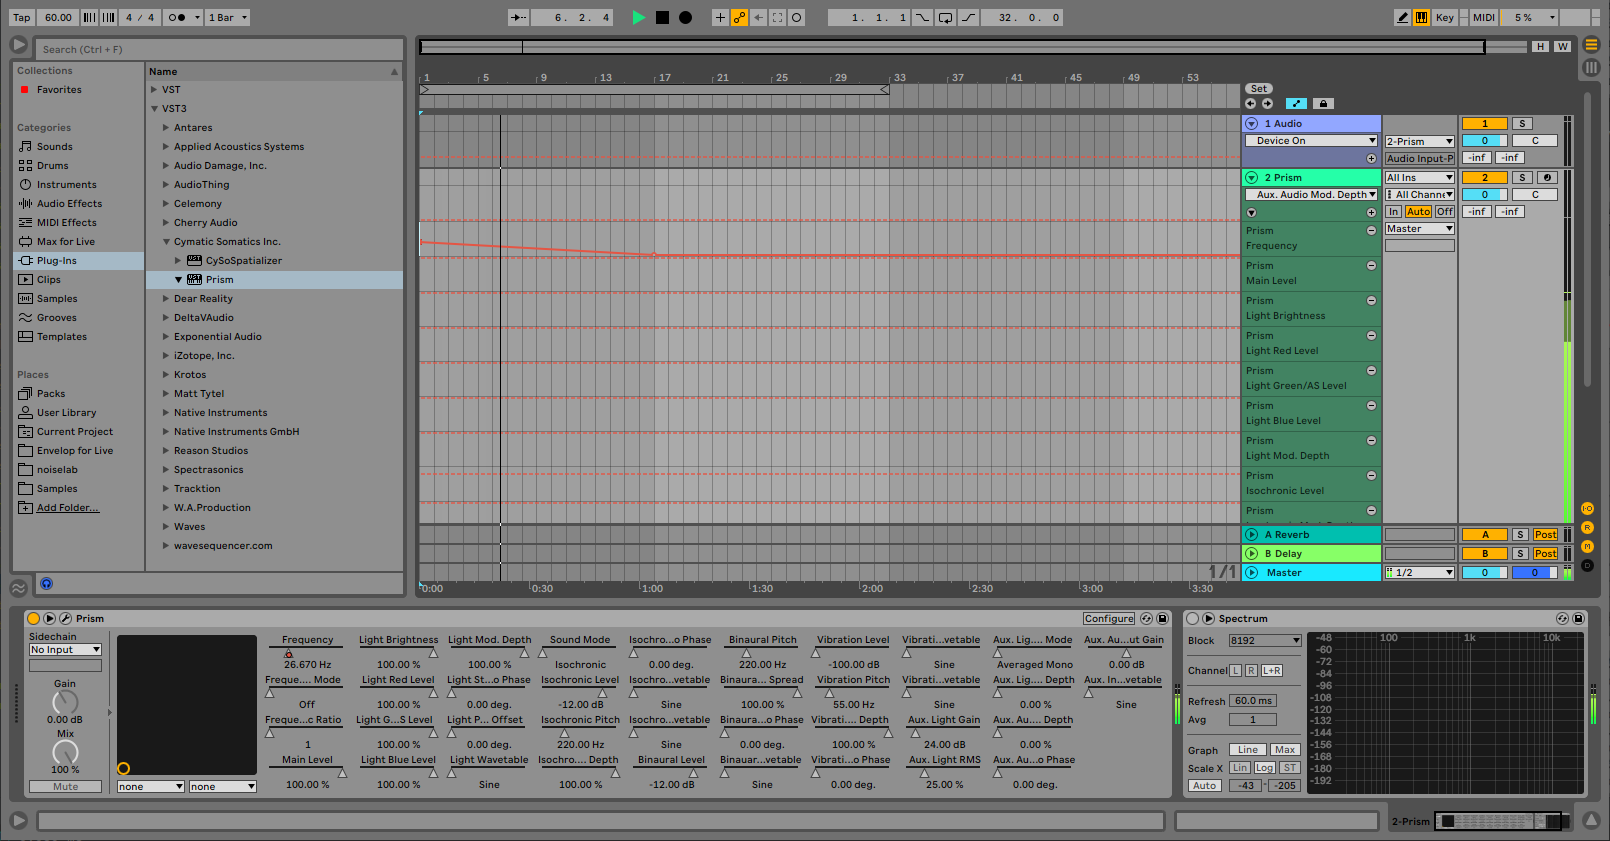Select Plug-Ins category
Viewport: 1610px width, 841px height.
(57, 261)
